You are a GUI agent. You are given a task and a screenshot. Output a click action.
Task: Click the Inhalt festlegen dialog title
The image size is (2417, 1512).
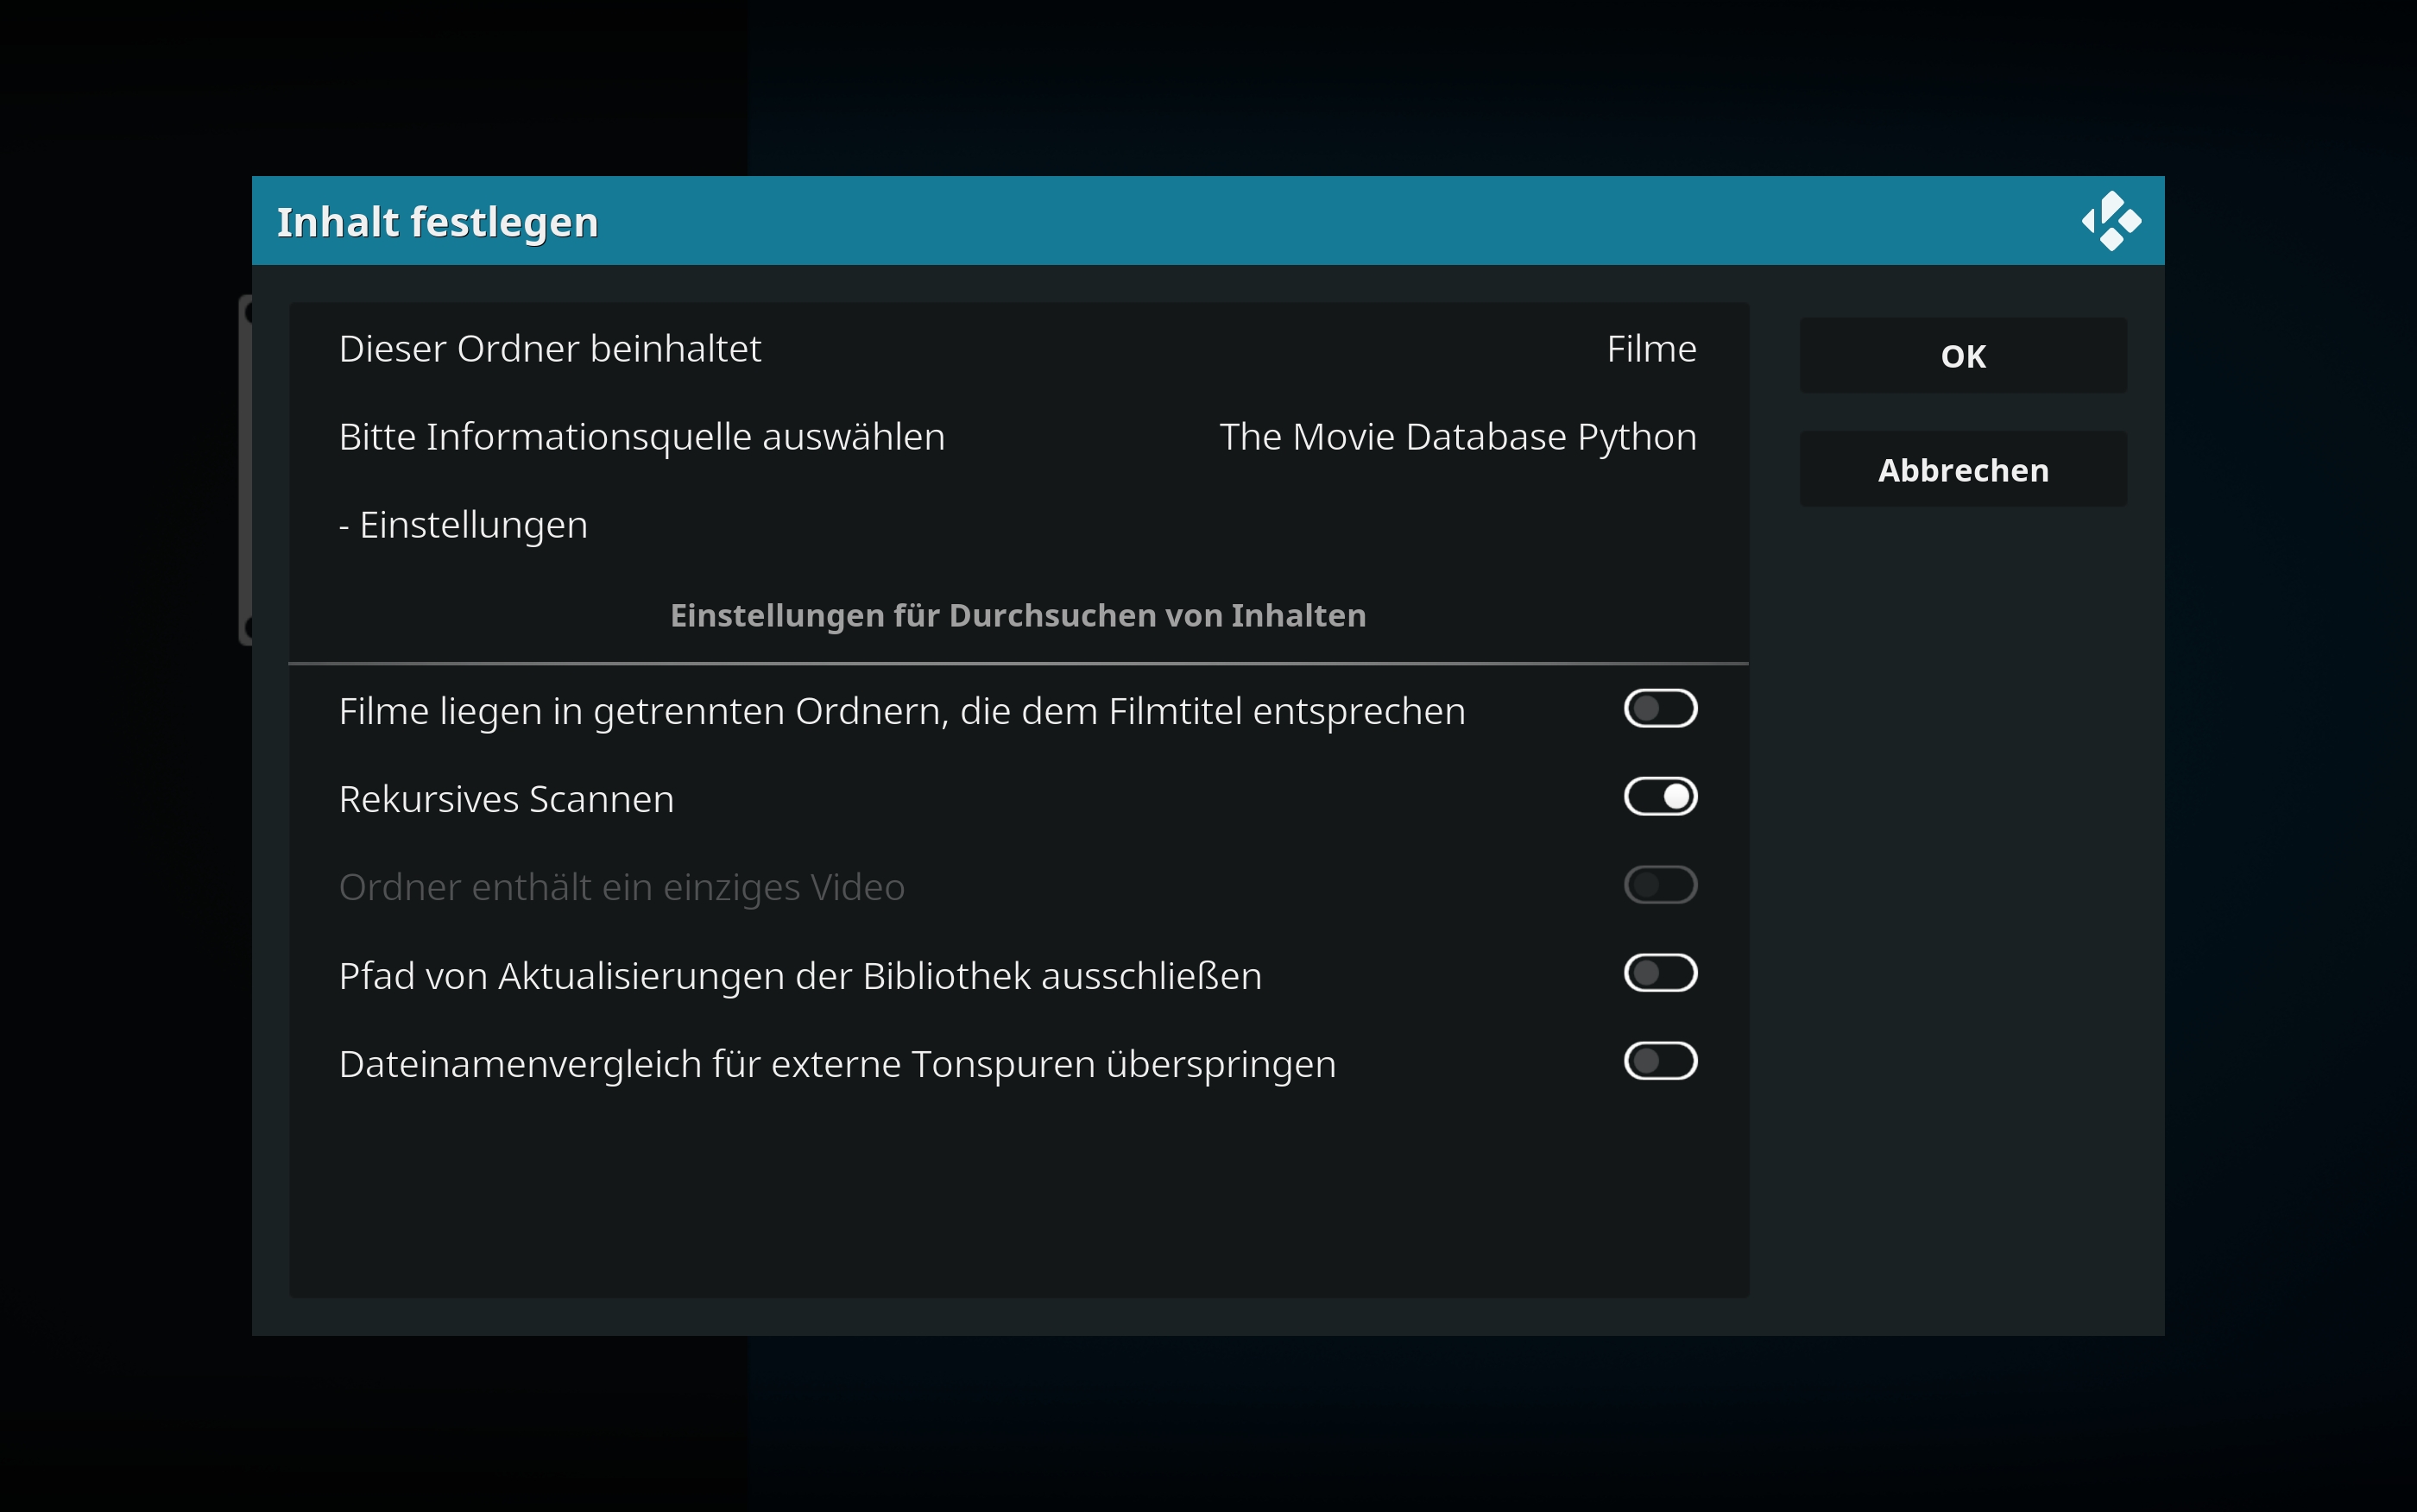437,222
